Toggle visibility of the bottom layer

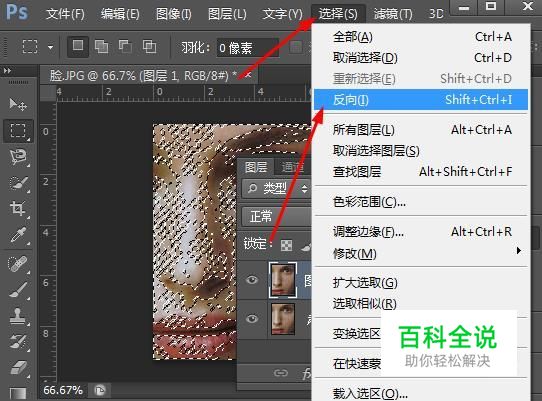[x=252, y=318]
